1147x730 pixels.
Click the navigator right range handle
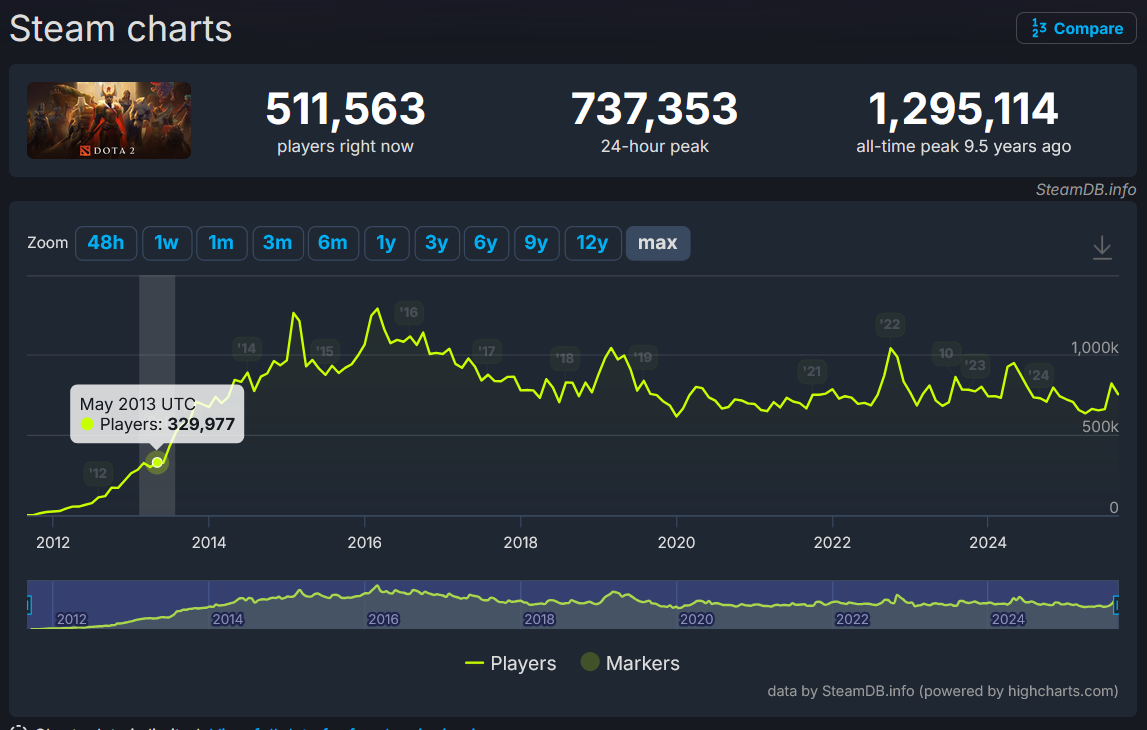1116,605
